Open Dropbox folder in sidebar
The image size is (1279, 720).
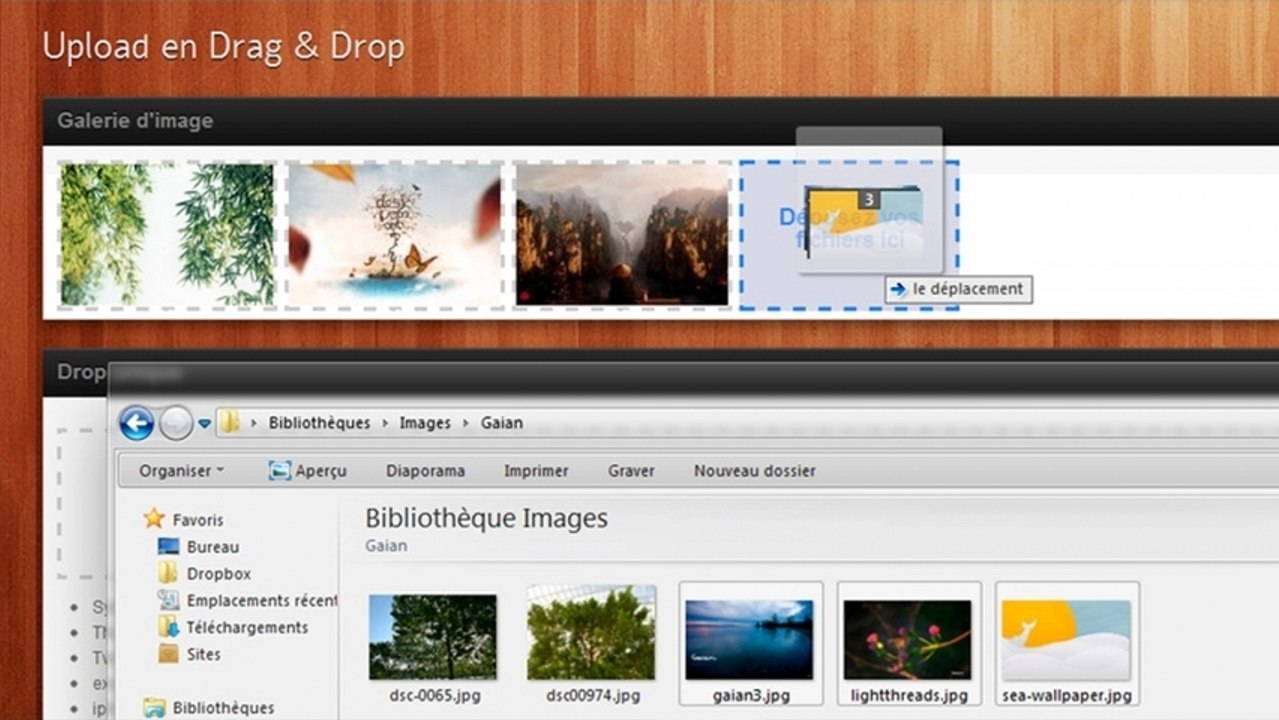coord(219,574)
